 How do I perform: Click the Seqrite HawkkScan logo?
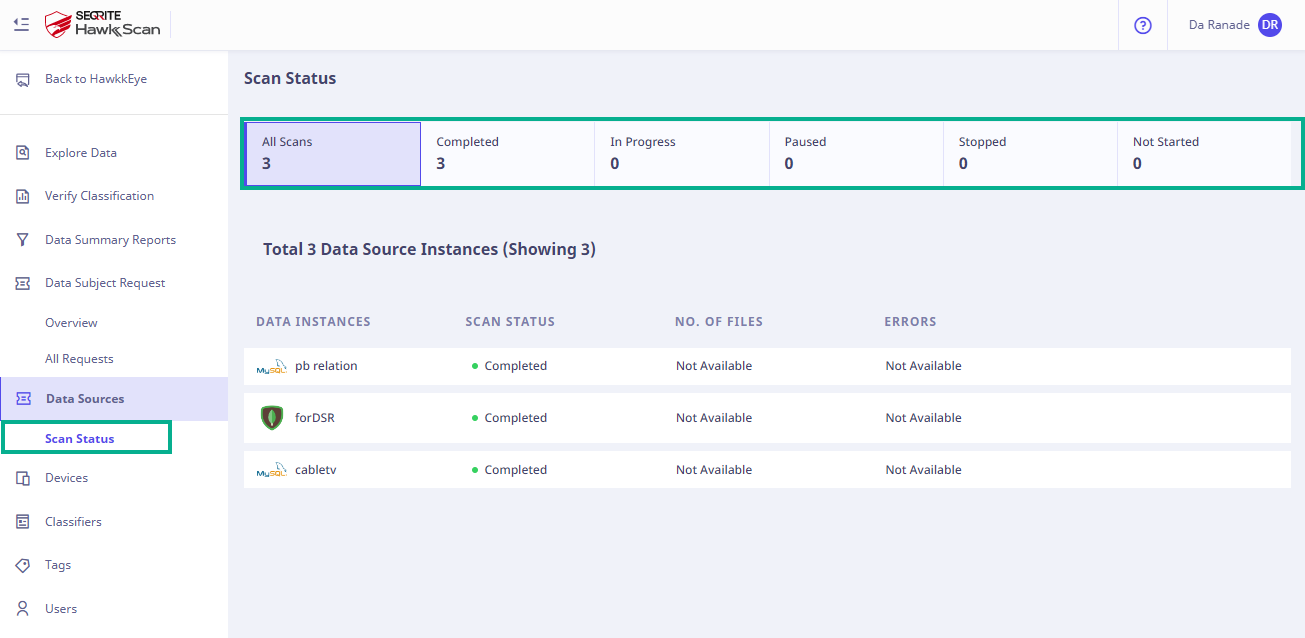point(103,24)
